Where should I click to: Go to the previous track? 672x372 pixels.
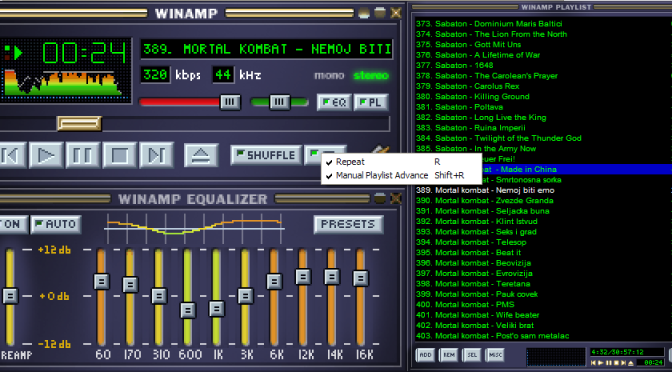(x=12, y=155)
